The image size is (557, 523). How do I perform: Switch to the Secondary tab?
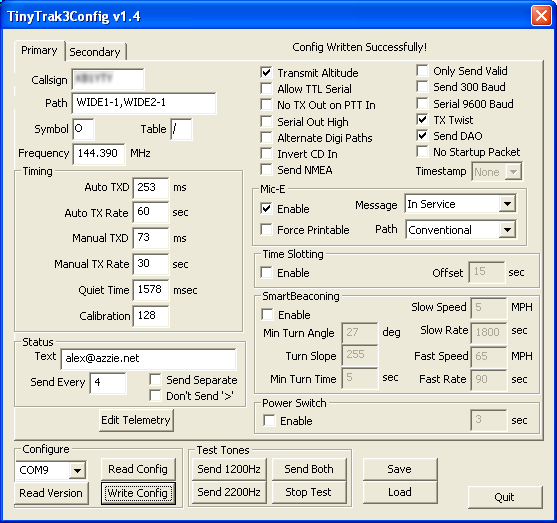95,52
